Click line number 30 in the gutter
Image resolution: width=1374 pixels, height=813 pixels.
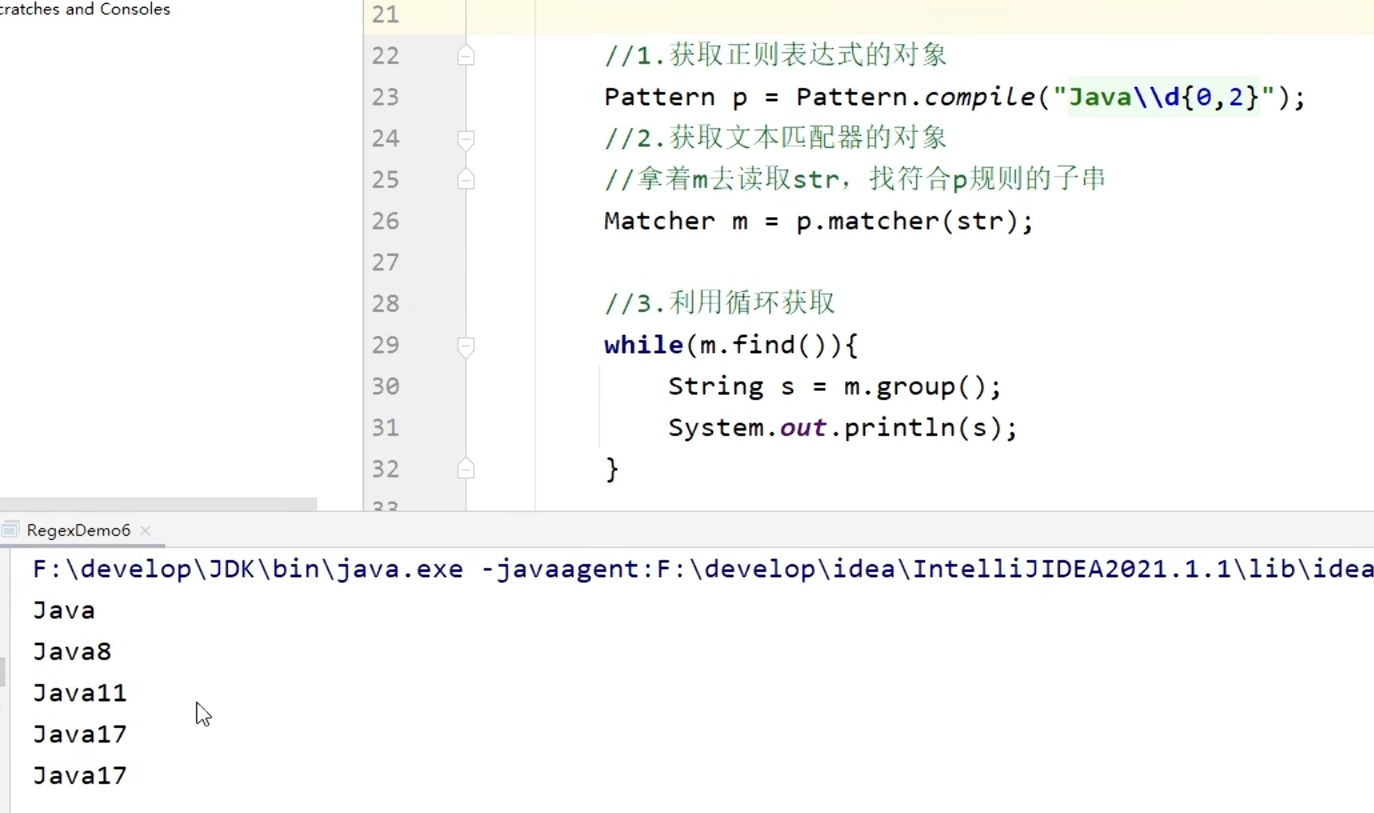point(385,386)
